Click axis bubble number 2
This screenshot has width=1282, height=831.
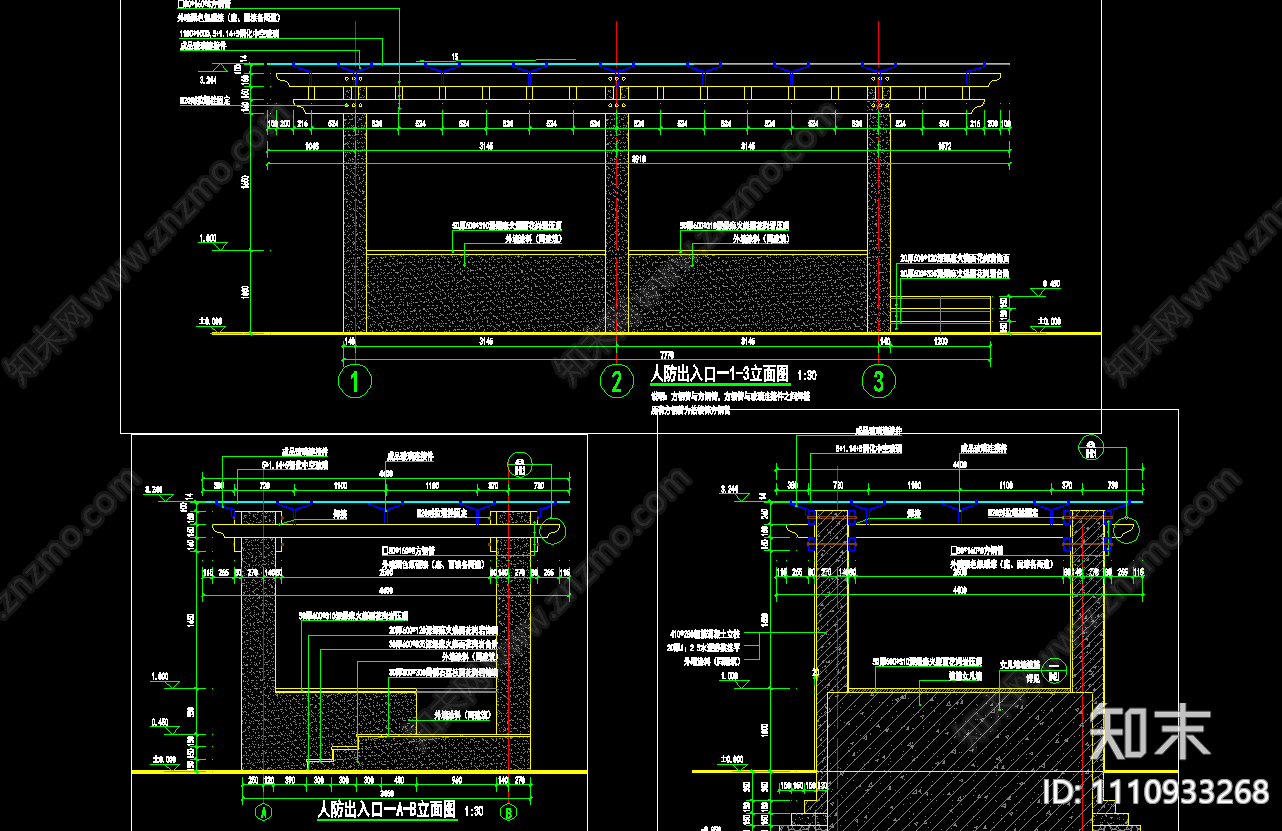tap(617, 381)
